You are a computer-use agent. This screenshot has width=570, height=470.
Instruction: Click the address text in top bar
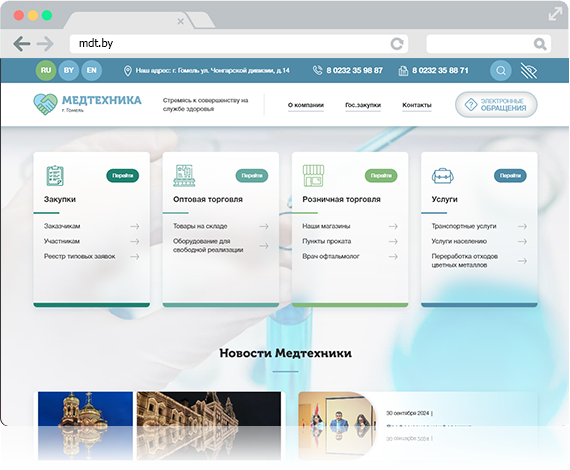[213, 71]
